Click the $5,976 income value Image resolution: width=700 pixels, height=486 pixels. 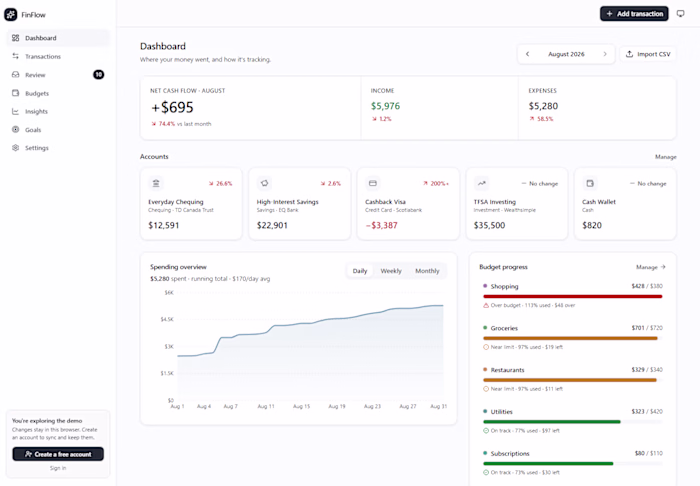pyautogui.click(x=385, y=106)
